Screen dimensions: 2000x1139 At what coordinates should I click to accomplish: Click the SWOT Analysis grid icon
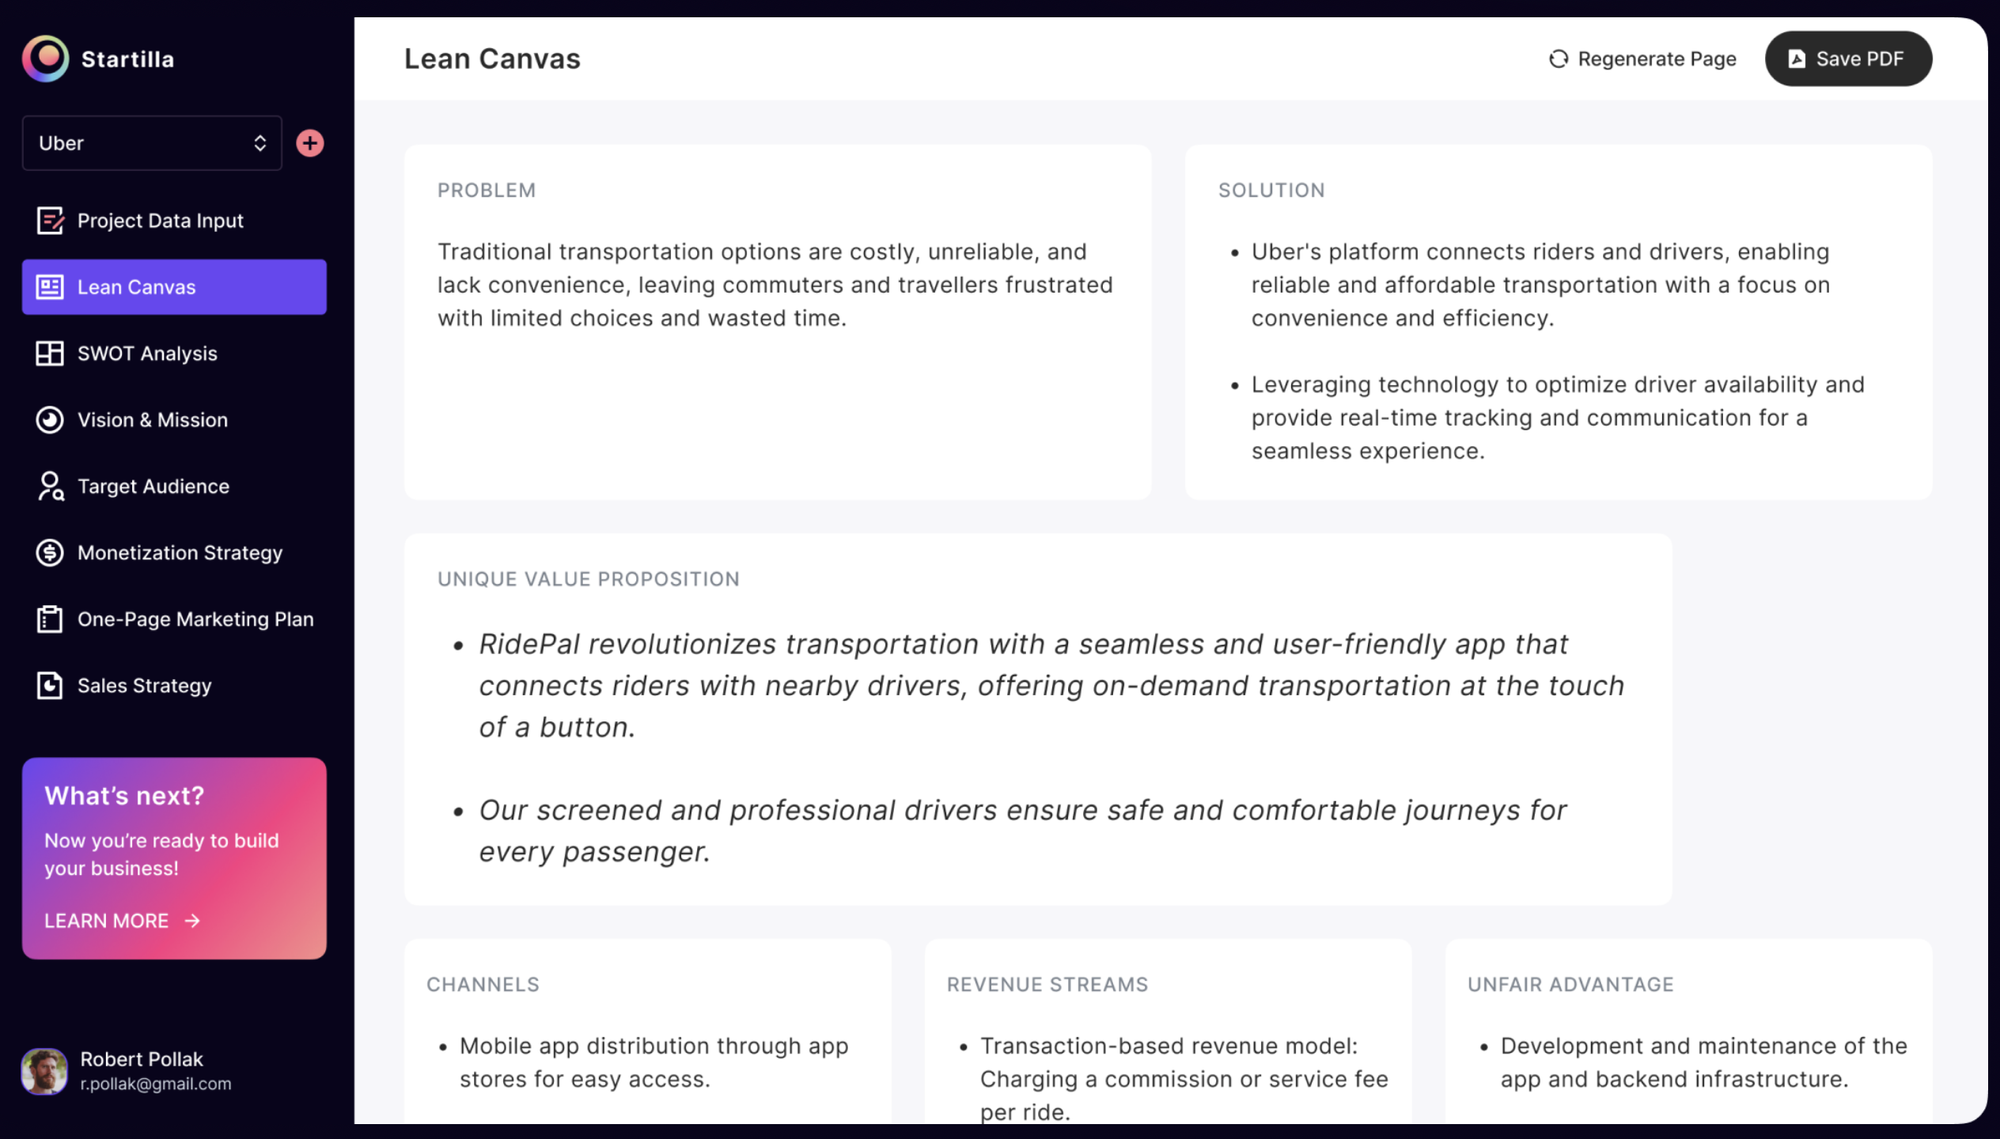coord(50,354)
